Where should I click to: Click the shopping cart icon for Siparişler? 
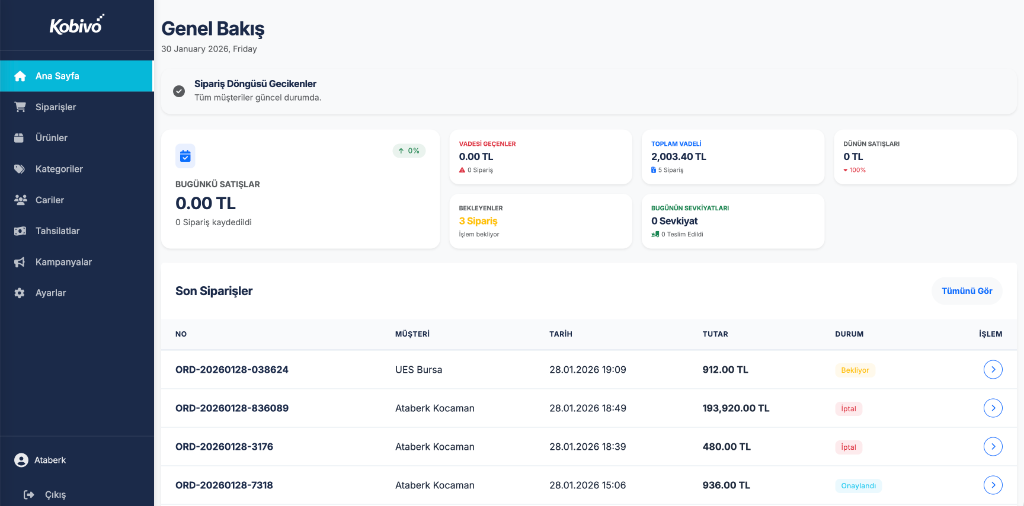20,107
